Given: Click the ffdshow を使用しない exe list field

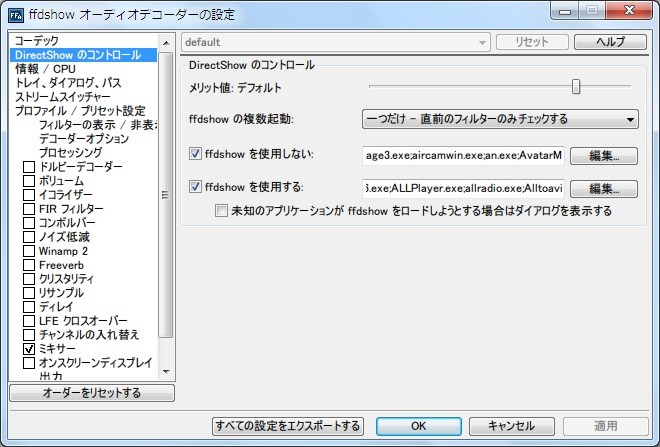Looking at the screenshot, I should pos(463,156).
